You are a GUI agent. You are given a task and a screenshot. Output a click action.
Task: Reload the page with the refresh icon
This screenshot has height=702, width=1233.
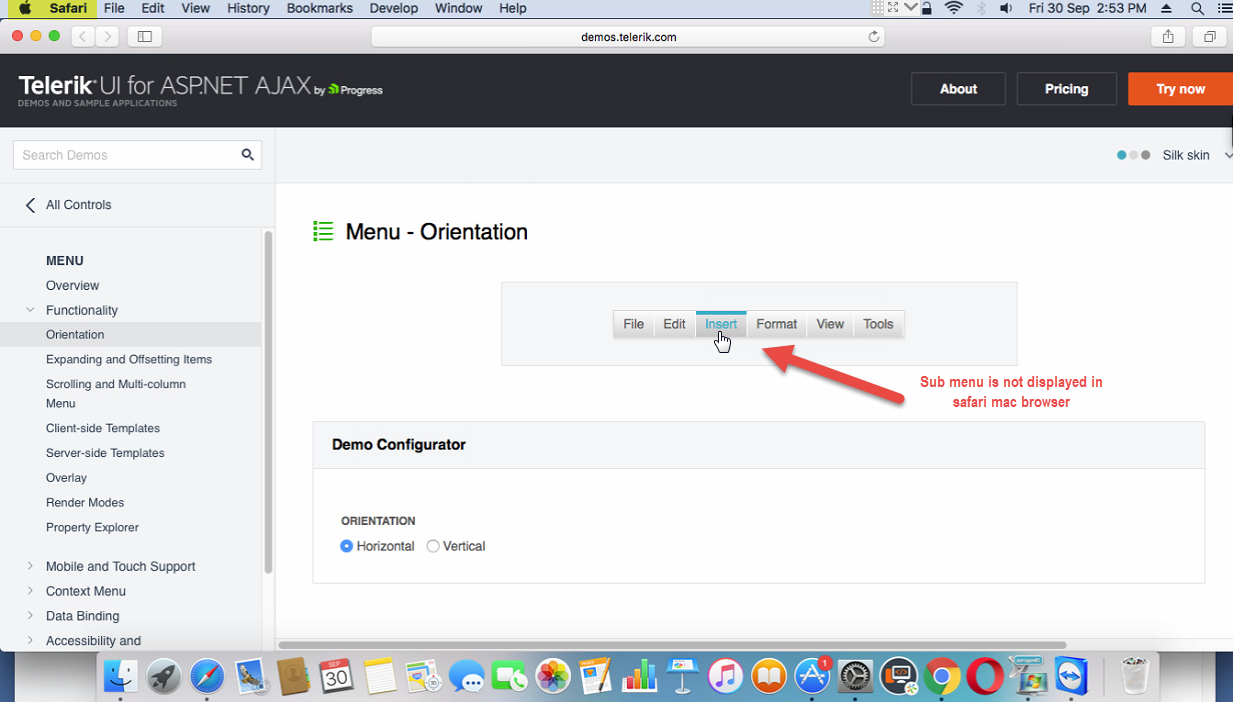(873, 36)
